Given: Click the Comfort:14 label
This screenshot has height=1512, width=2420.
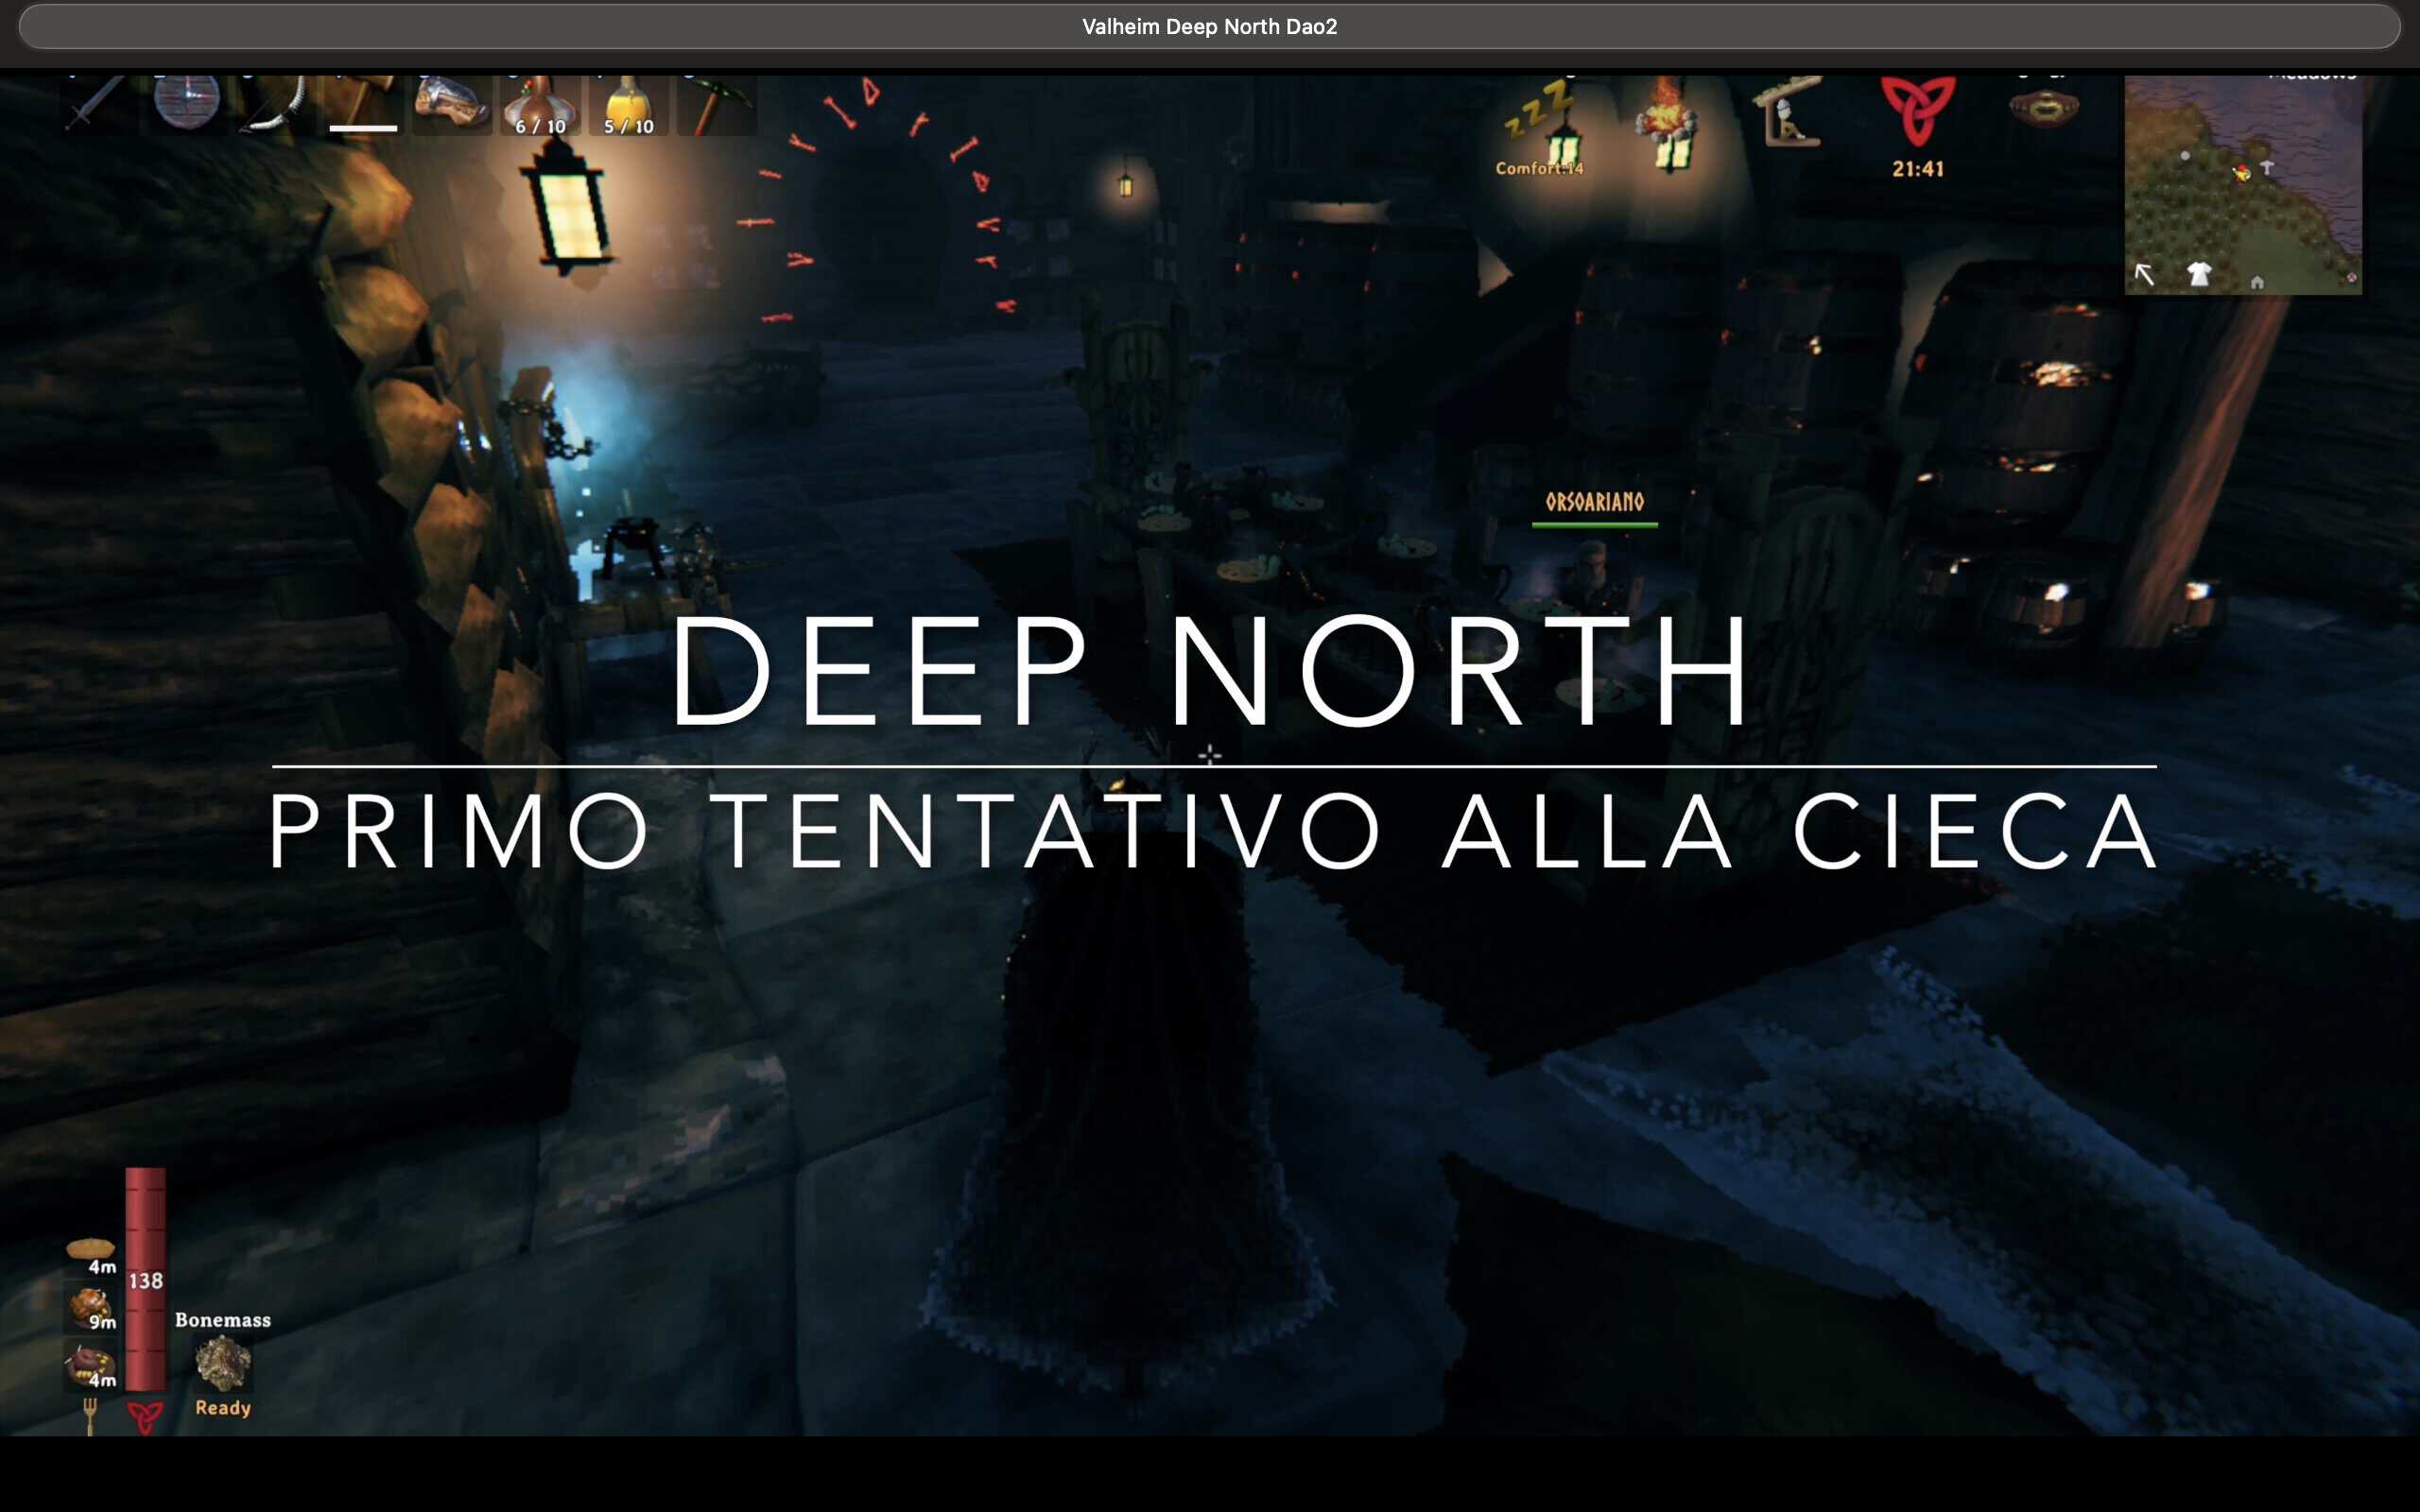Looking at the screenshot, I should pyautogui.click(x=1540, y=168).
